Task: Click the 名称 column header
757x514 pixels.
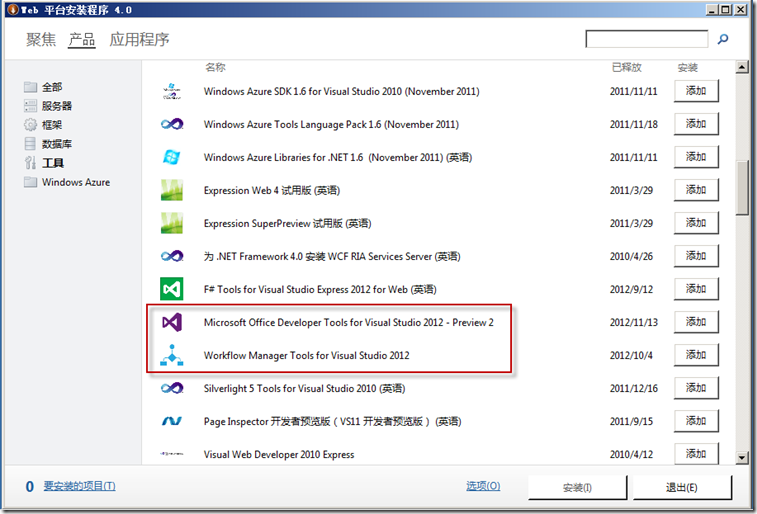Action: point(215,67)
